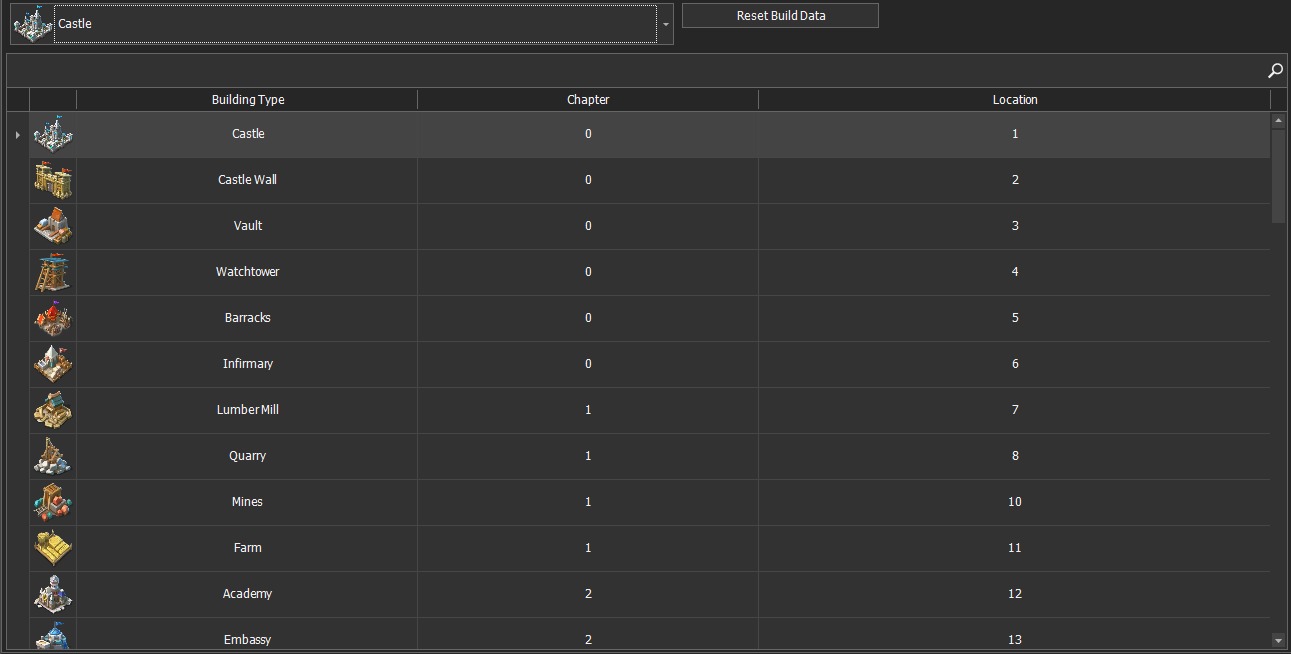
Task: Select the Castle Wall name cell
Action: (247, 180)
